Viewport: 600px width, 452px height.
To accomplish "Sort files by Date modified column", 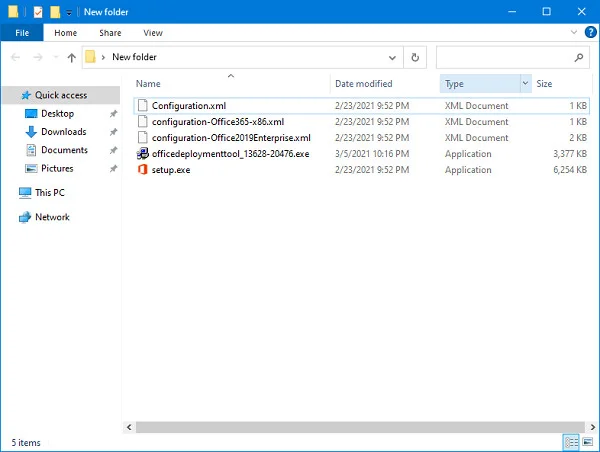I will 385,84.
